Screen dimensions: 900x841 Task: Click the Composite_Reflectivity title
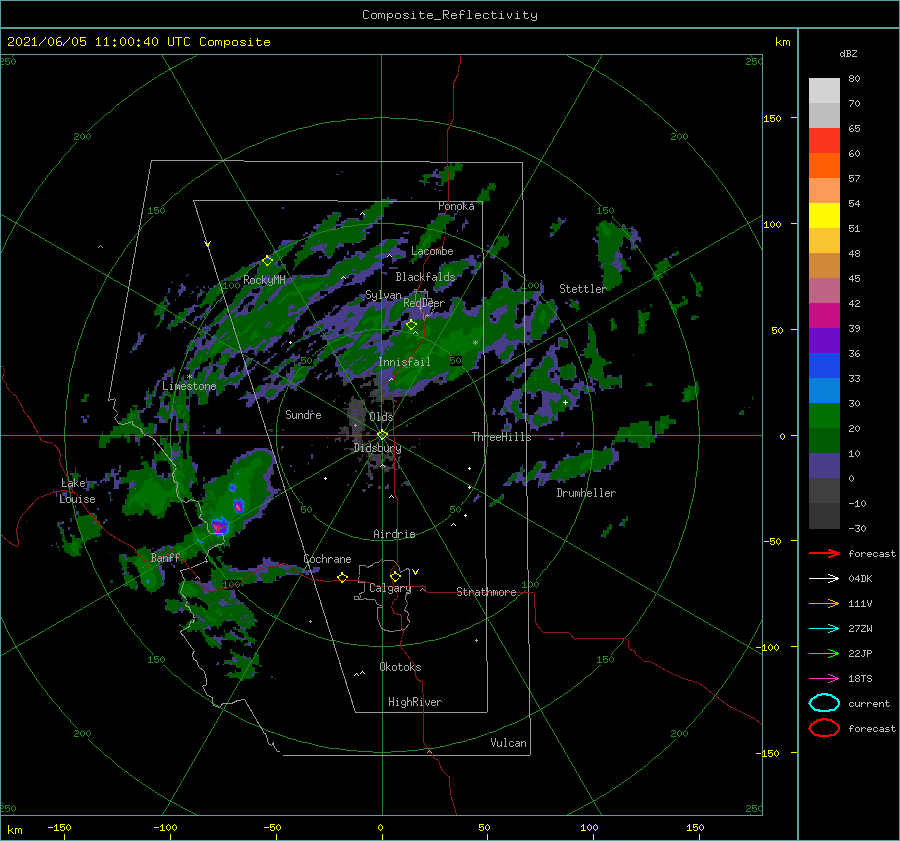tap(450, 15)
